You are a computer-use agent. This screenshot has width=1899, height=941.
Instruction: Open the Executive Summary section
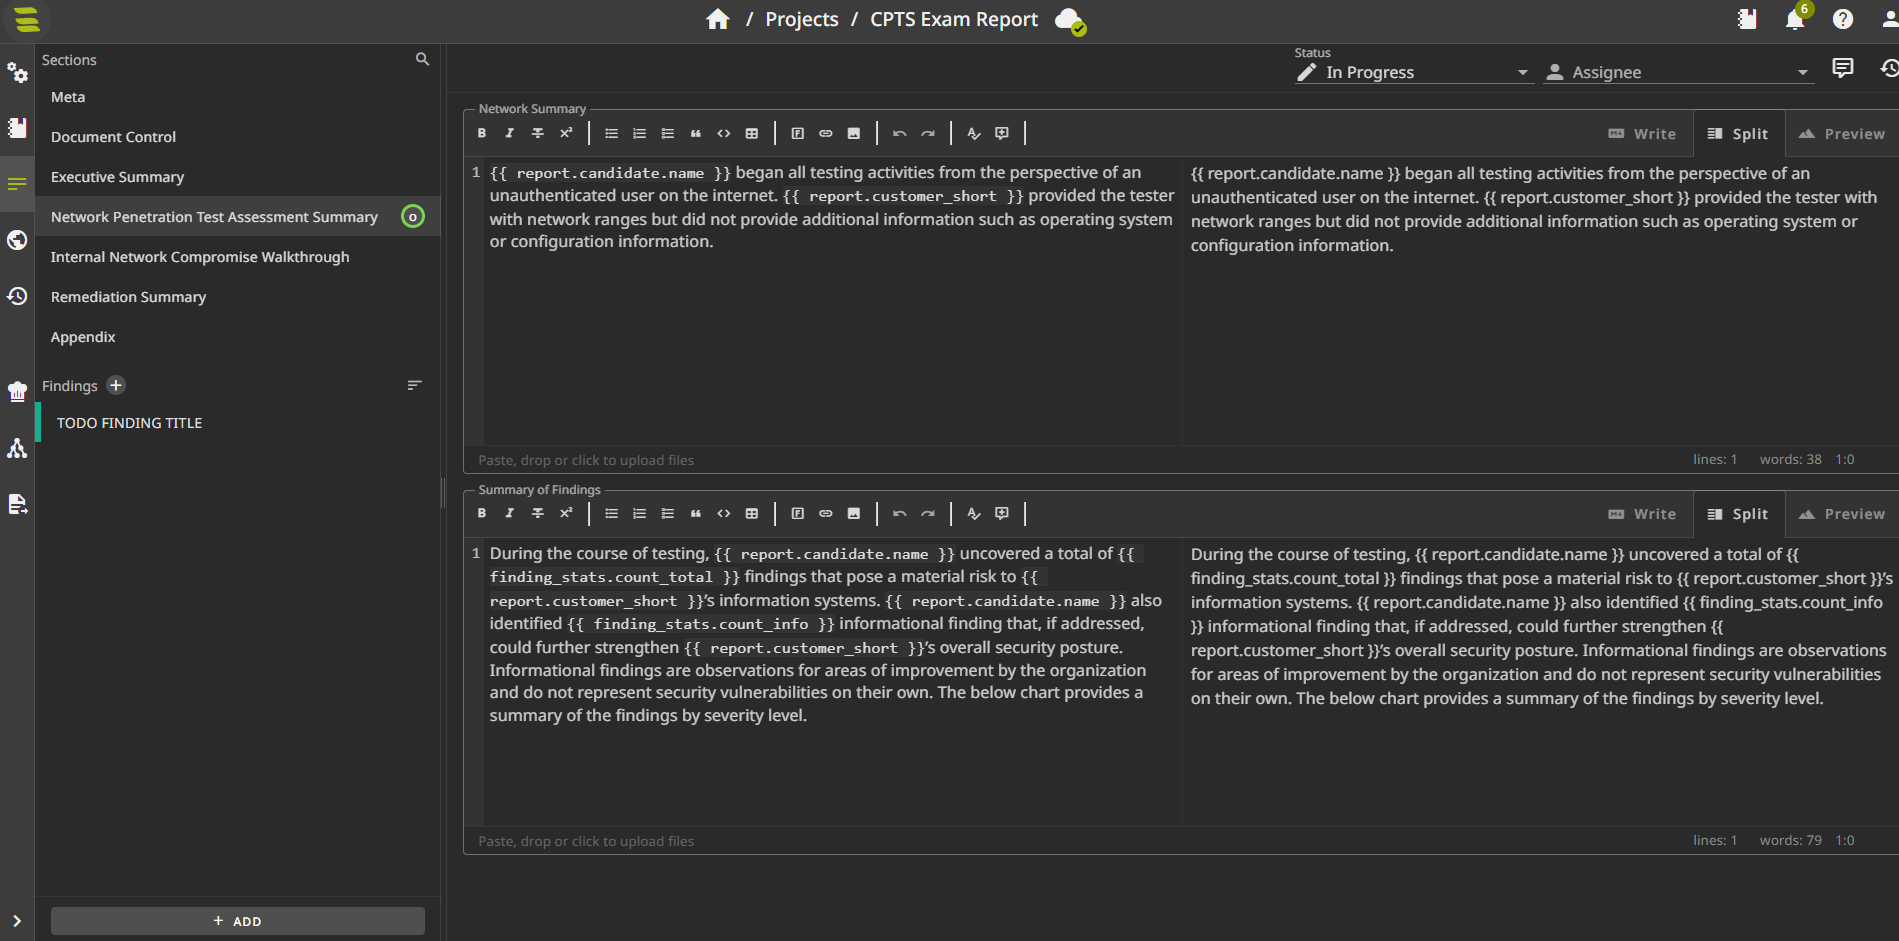click(117, 177)
